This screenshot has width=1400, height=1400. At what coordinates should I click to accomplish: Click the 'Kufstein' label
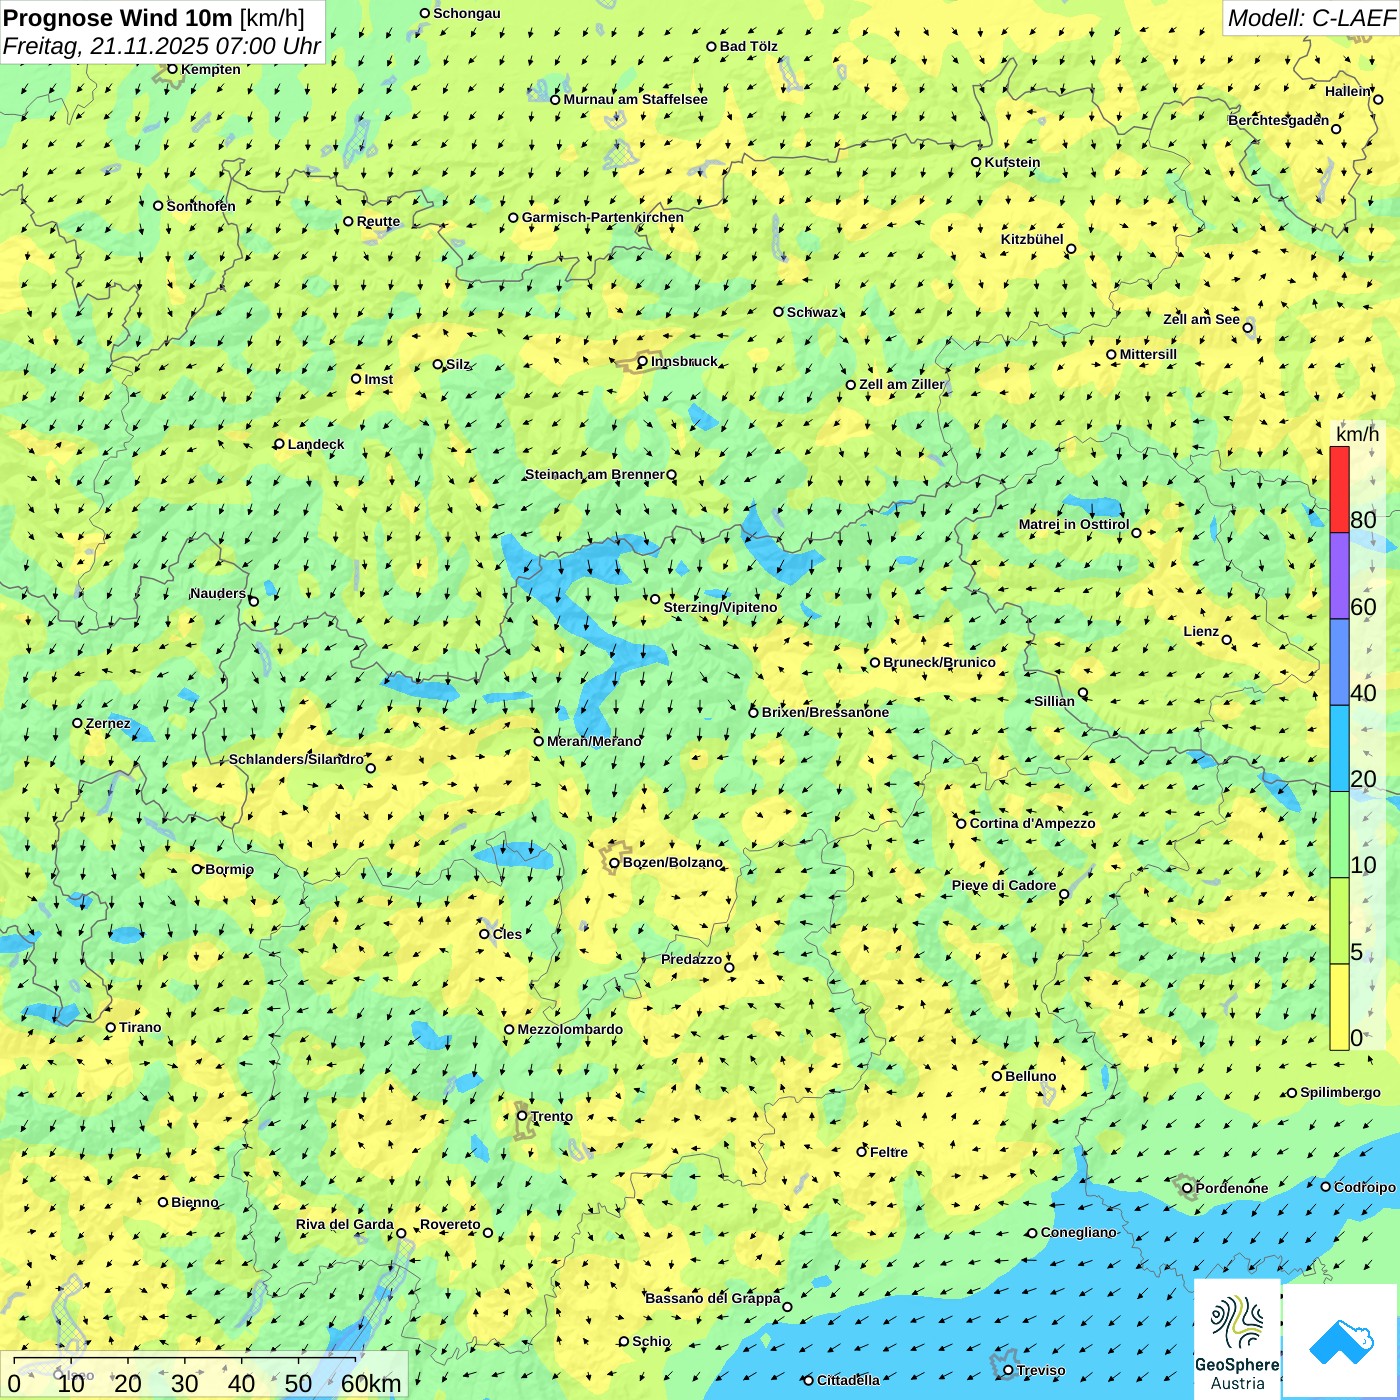[1012, 162]
